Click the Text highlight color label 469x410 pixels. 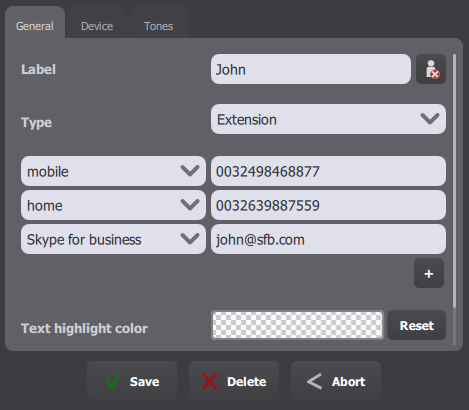pos(84,328)
